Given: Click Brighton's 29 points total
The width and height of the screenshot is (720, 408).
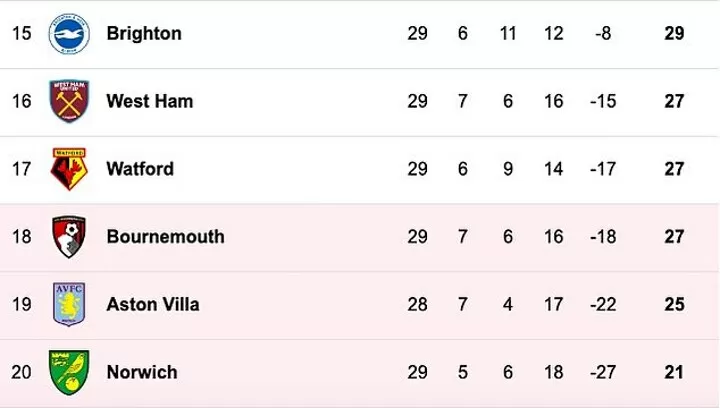Looking at the screenshot, I should (674, 33).
